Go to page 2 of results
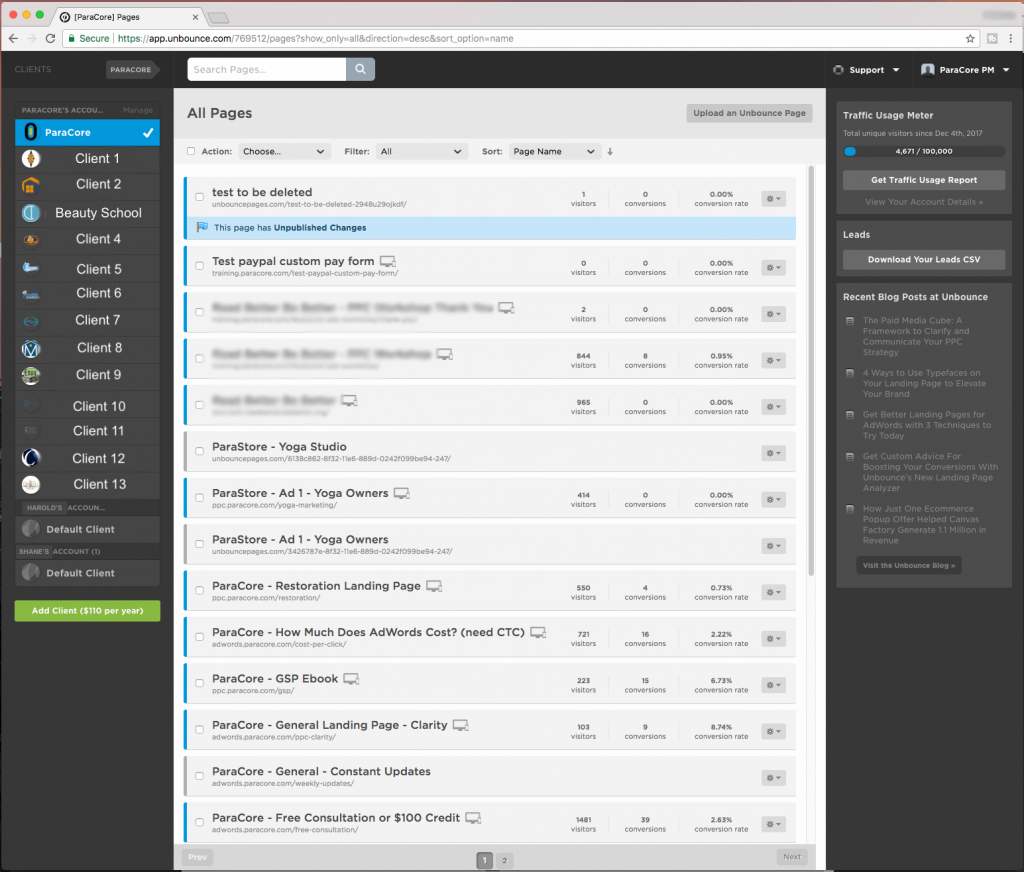1024x872 pixels. (x=504, y=860)
